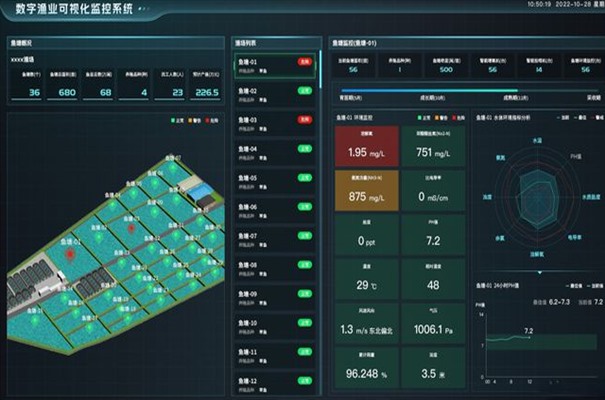Screen dimensions: 605x400
Task: Click red status badge on 鱼塘-01 list row
Action: (305, 62)
